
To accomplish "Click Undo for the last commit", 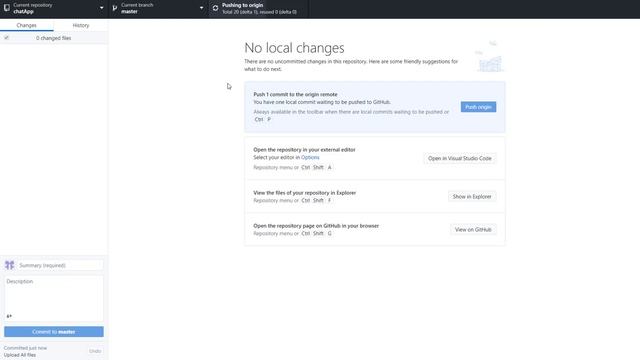I will point(95,351).
